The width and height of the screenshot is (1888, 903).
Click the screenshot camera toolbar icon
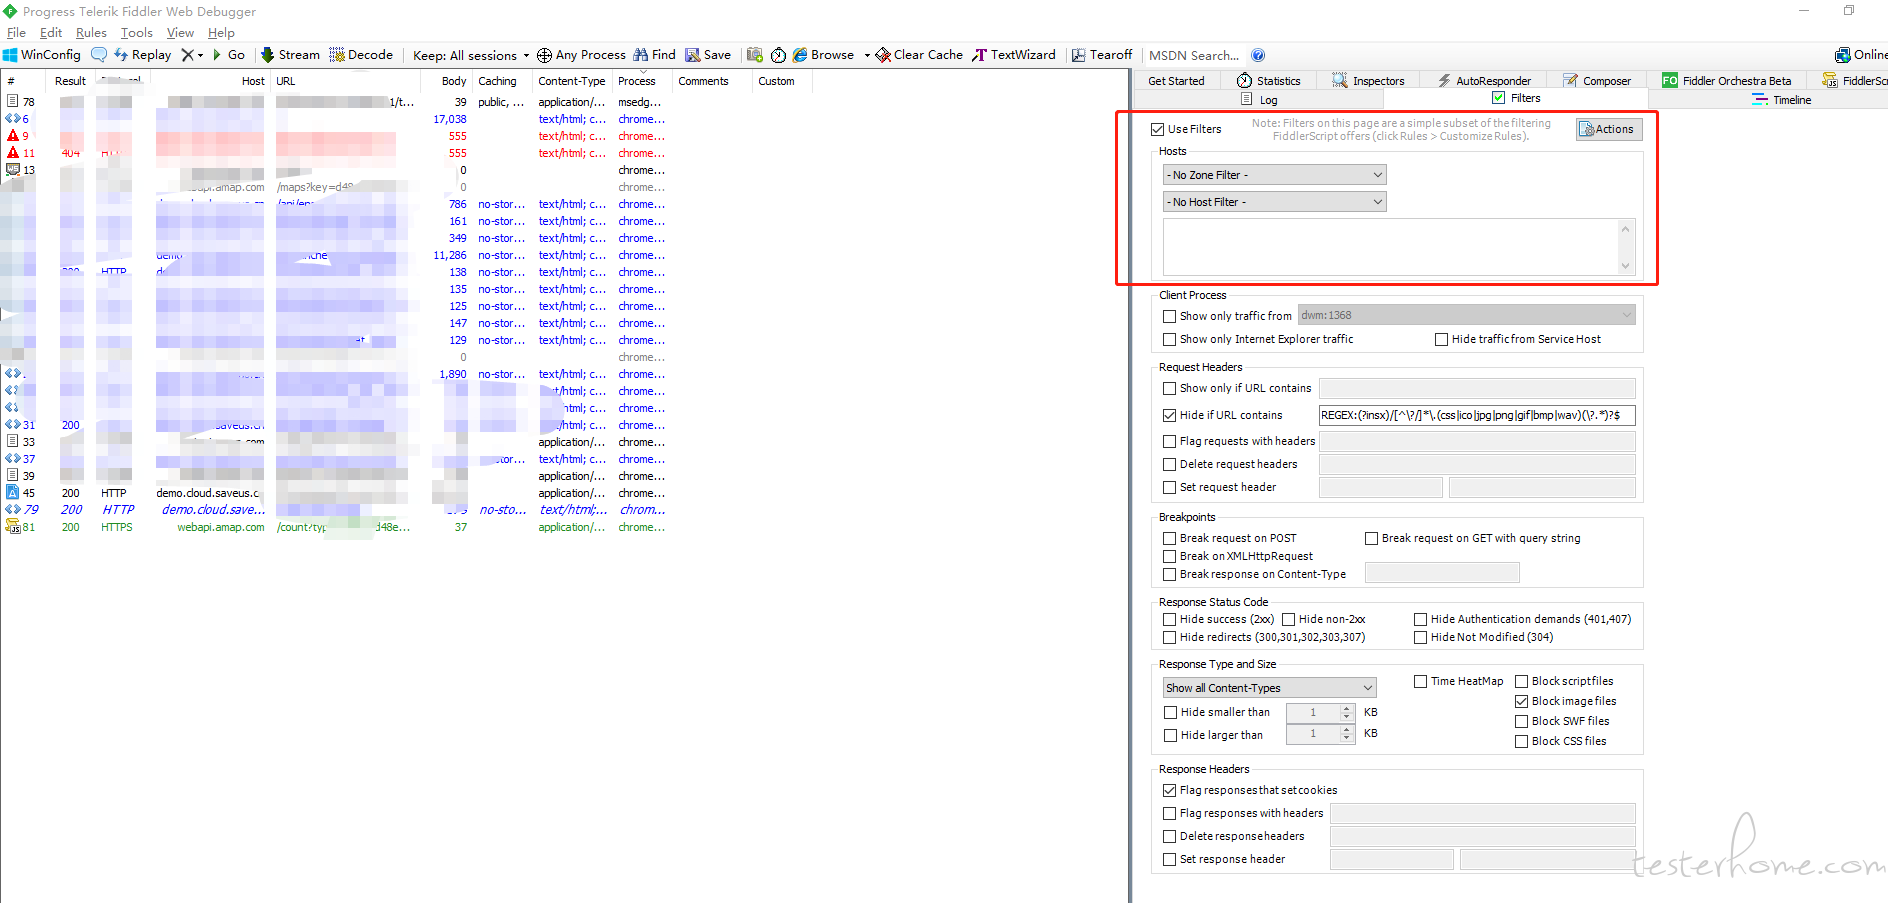(x=755, y=55)
